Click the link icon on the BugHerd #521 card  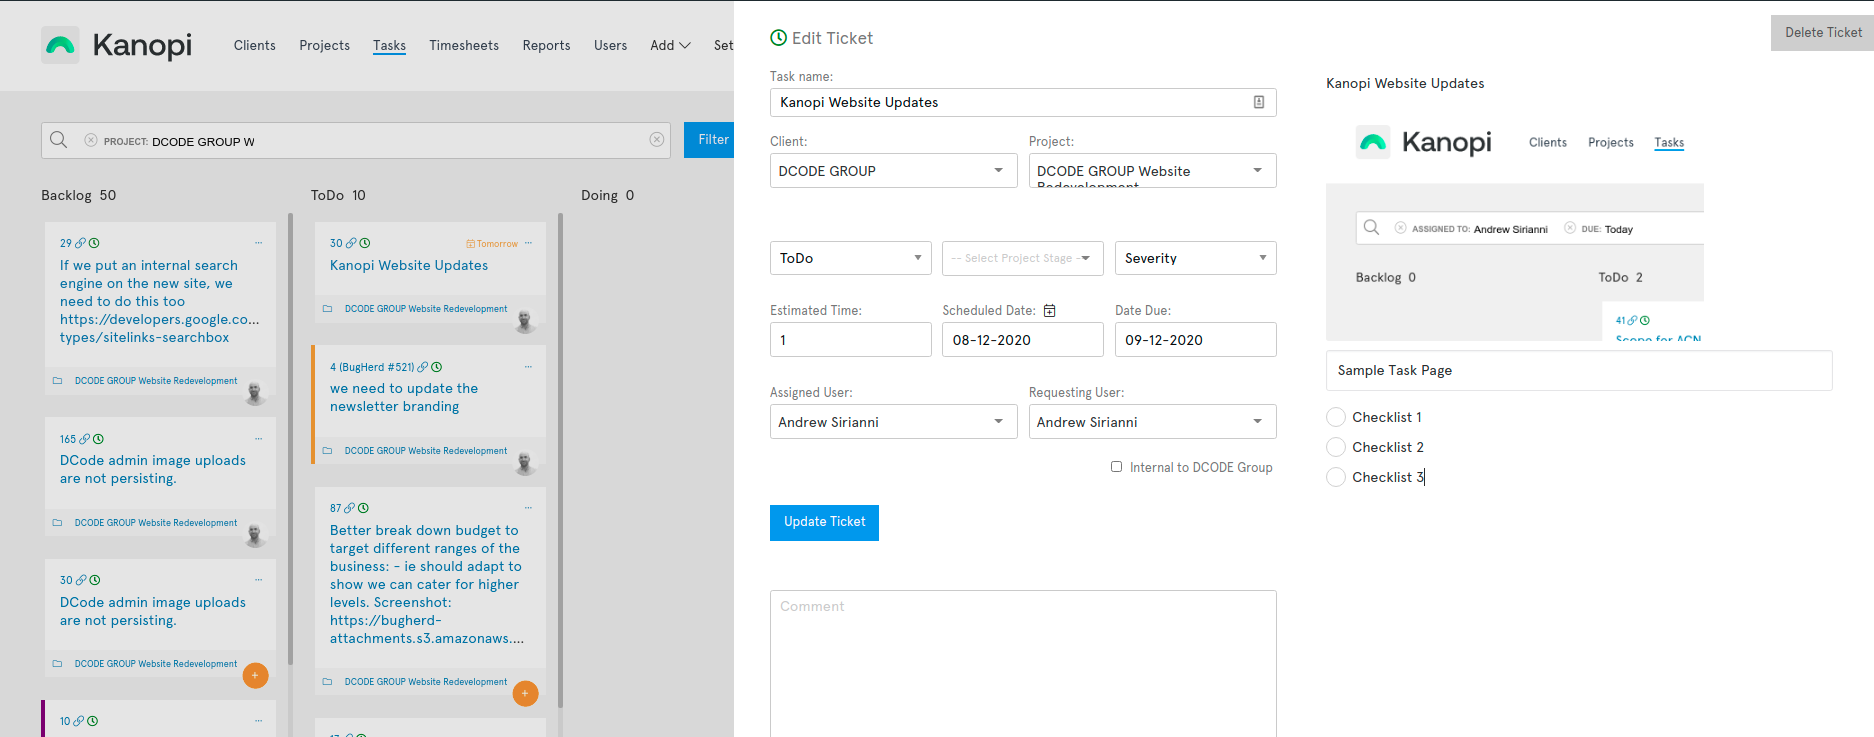tap(423, 367)
